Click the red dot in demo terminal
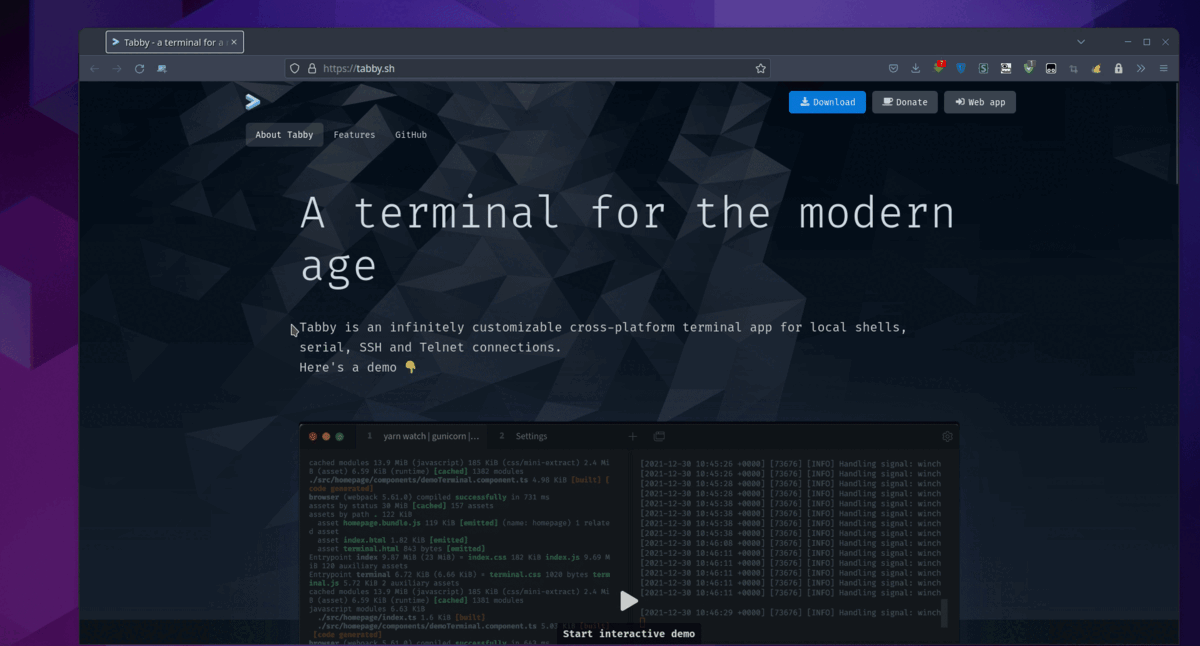The height and width of the screenshot is (646, 1200). tap(313, 437)
